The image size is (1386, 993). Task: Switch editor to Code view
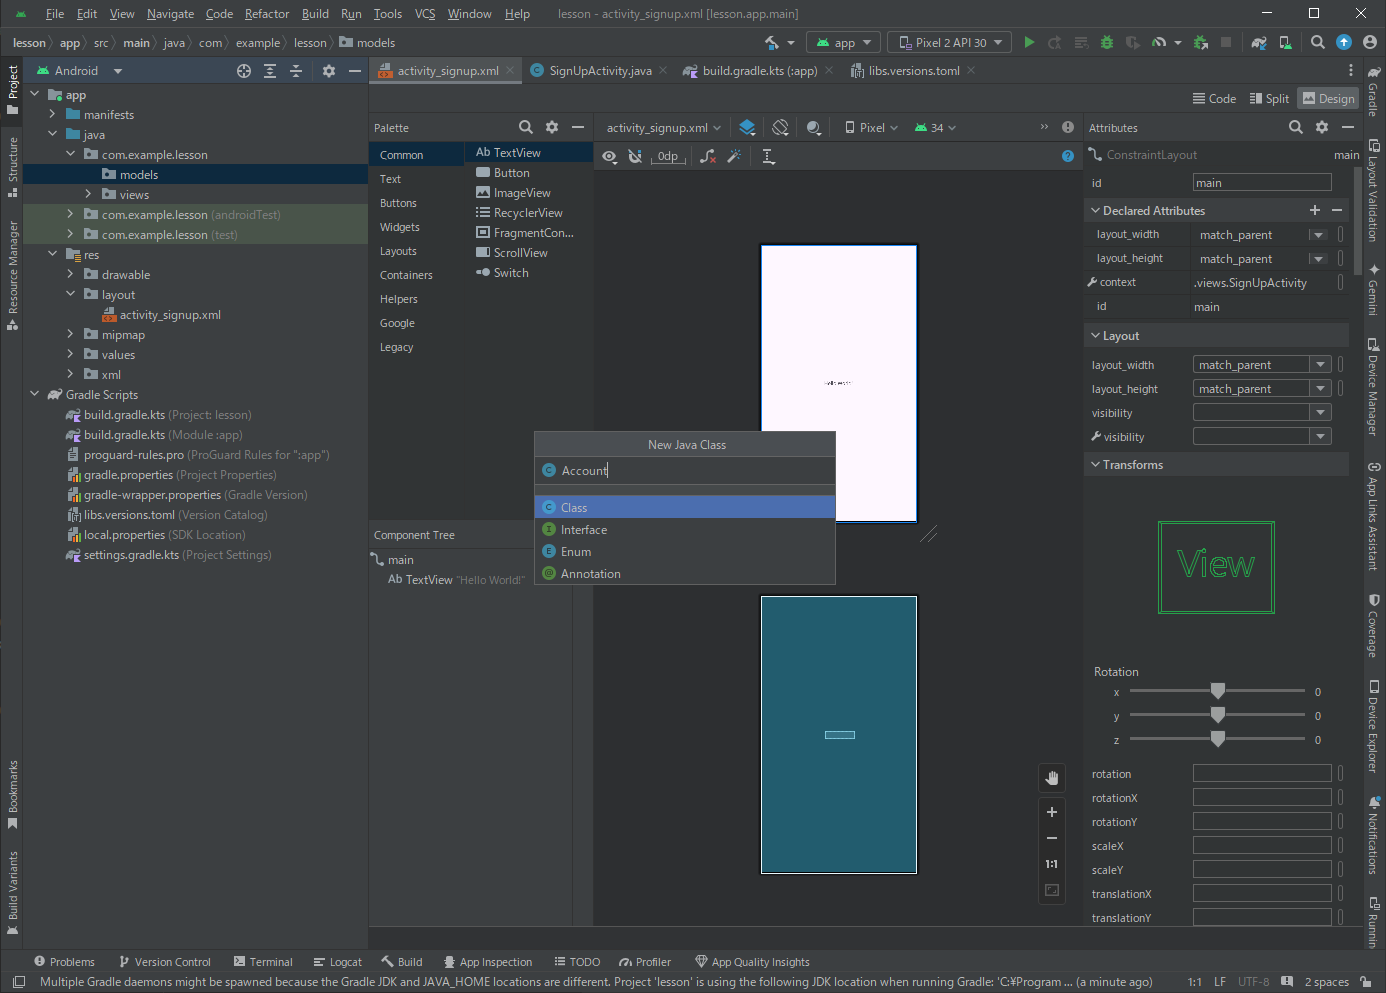[1214, 98]
